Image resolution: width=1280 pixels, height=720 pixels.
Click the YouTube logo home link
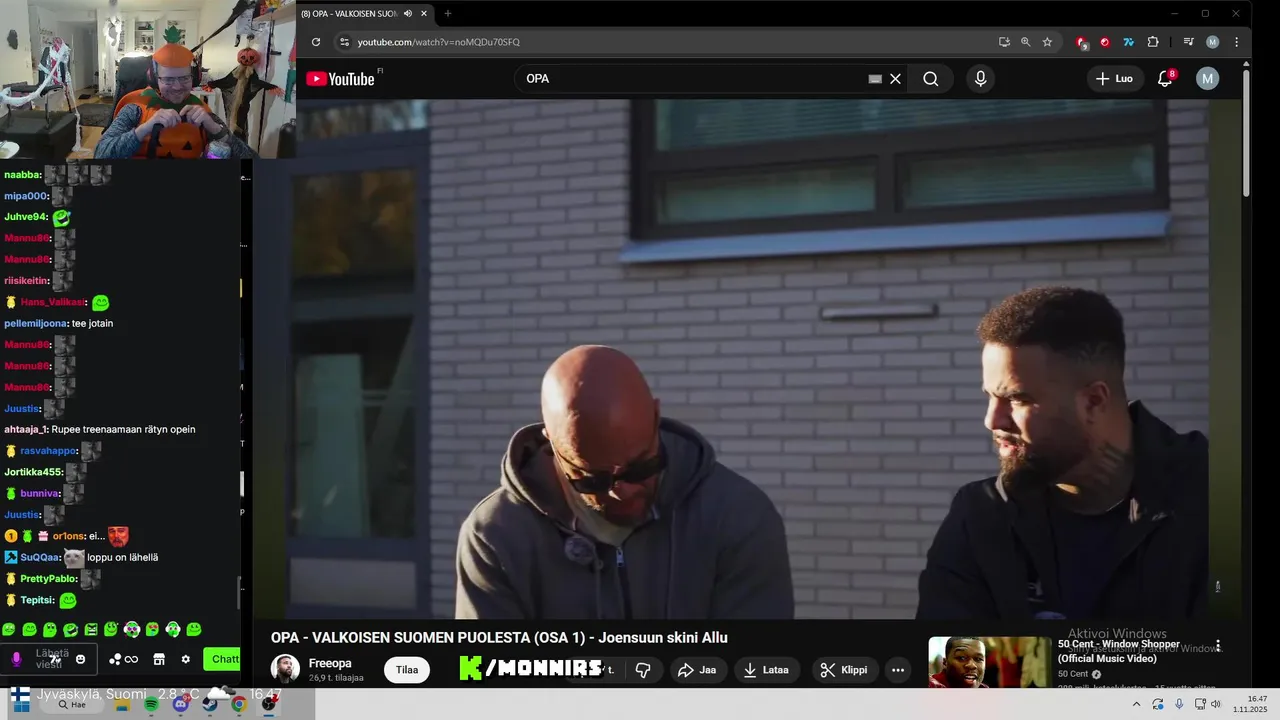340,79
